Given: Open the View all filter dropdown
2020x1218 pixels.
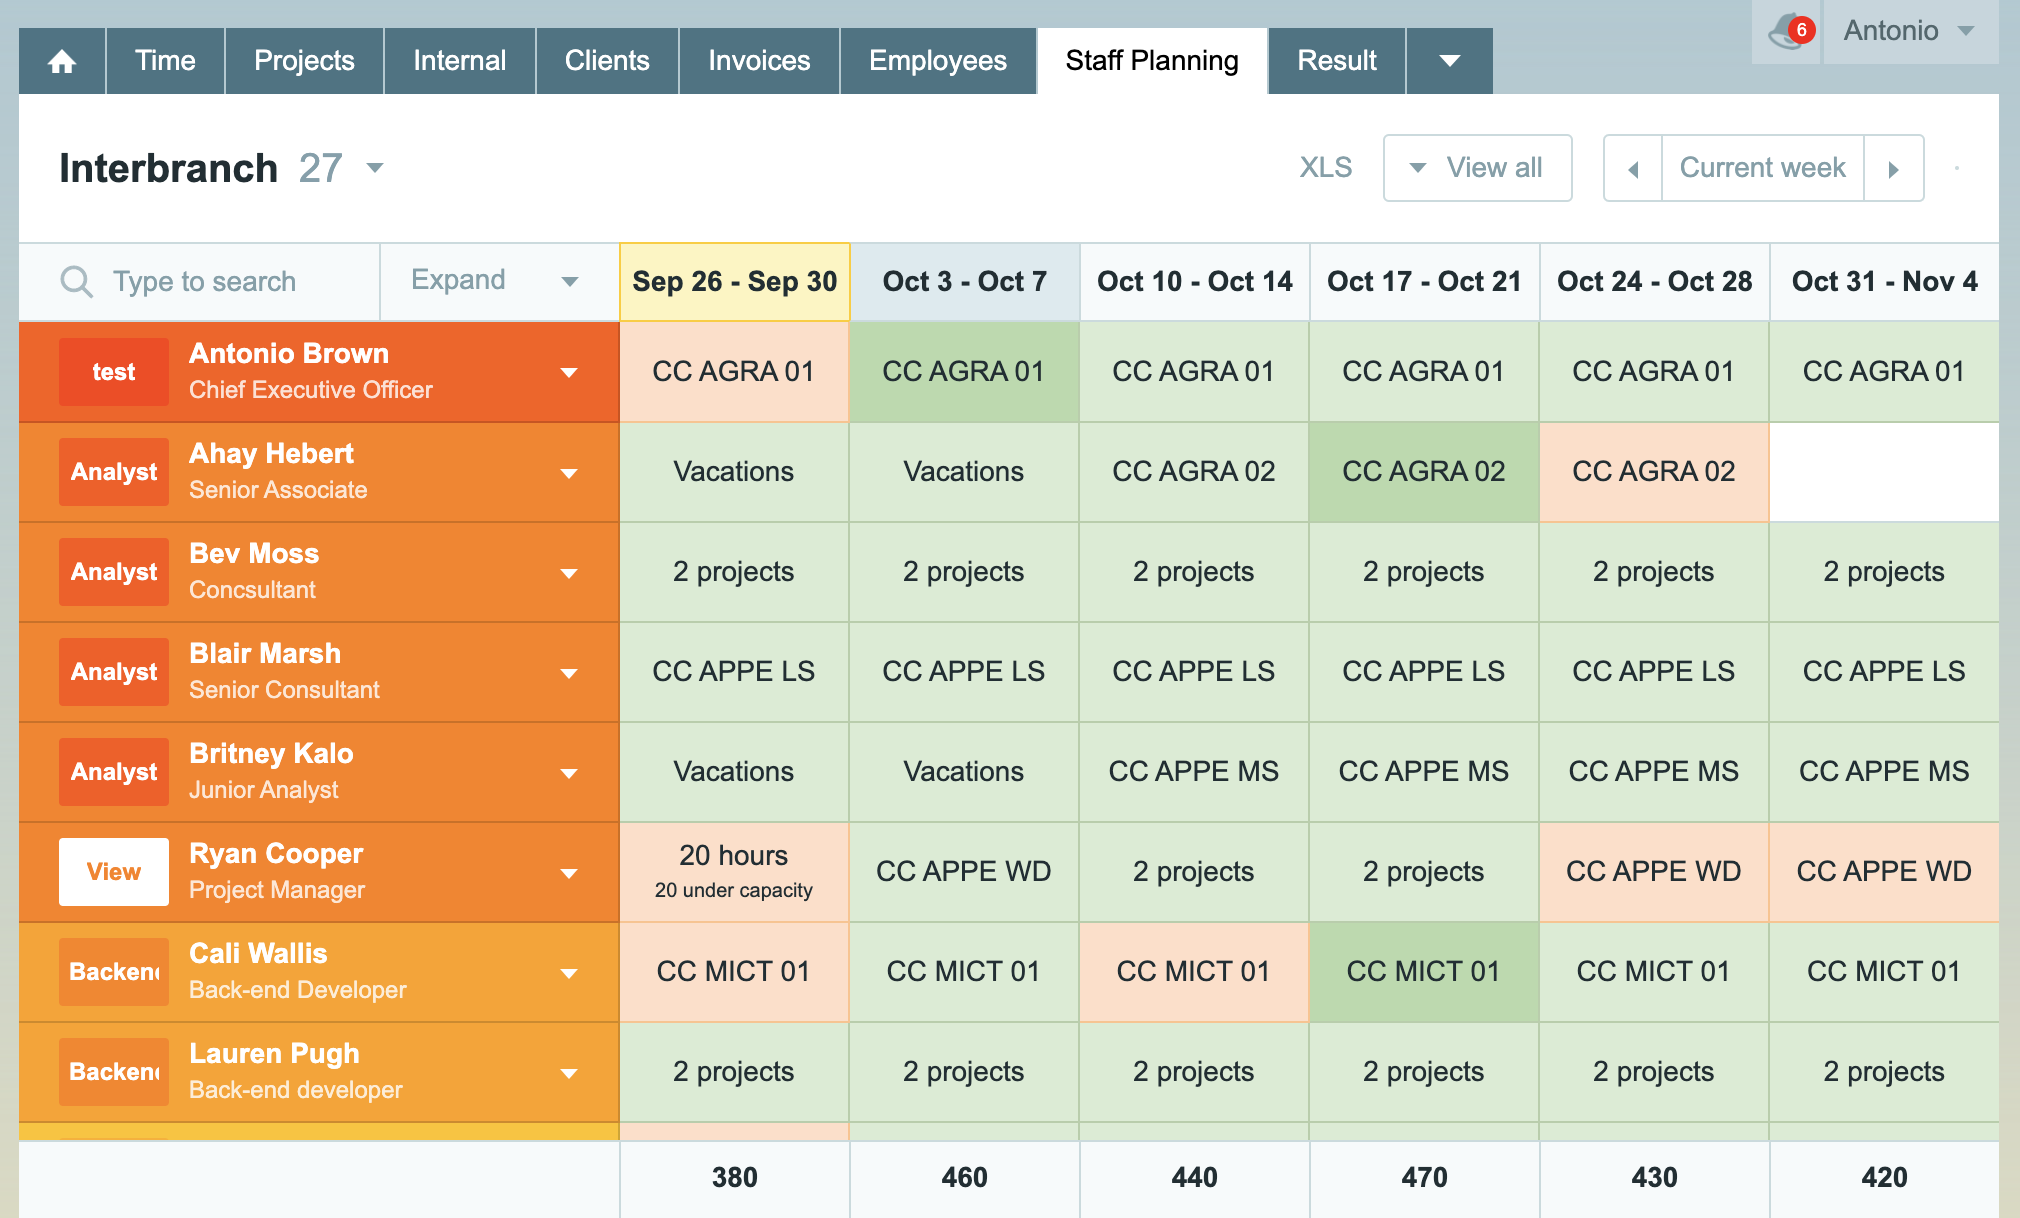Looking at the screenshot, I should 1477,168.
